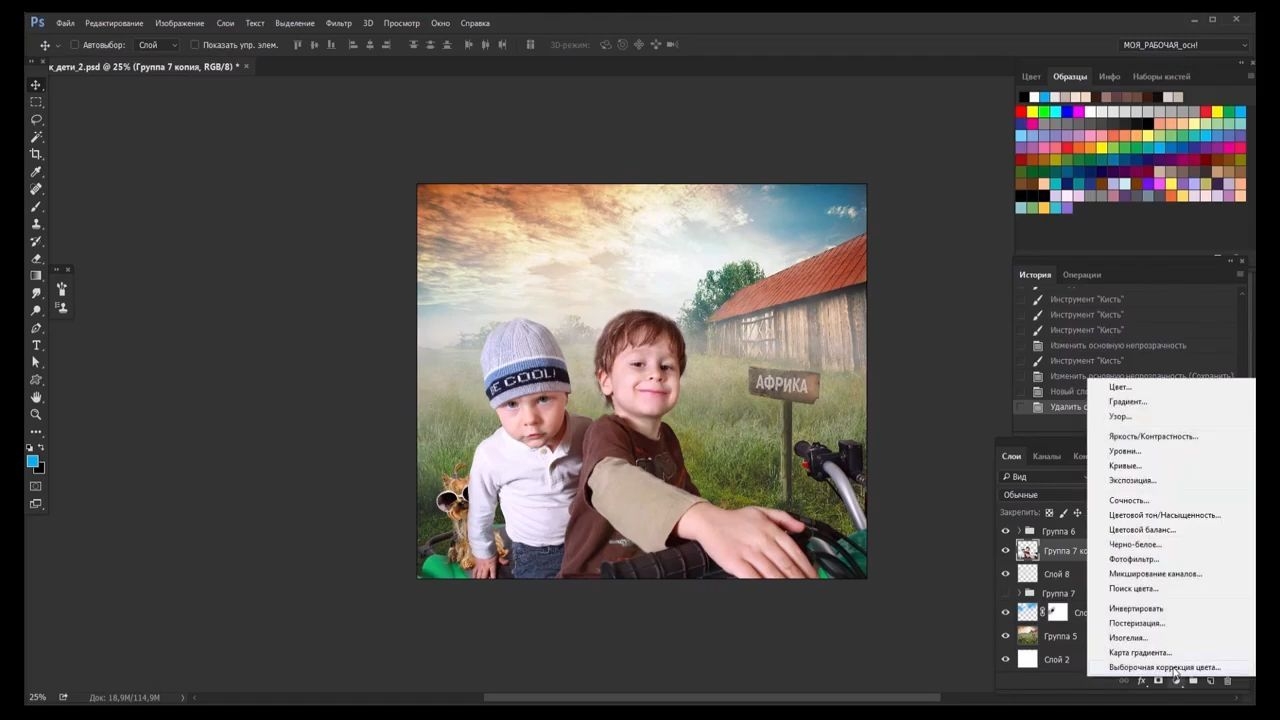Image resolution: width=1280 pixels, height=720 pixels.
Task: Select the Path Selection tool
Action: click(x=36, y=362)
